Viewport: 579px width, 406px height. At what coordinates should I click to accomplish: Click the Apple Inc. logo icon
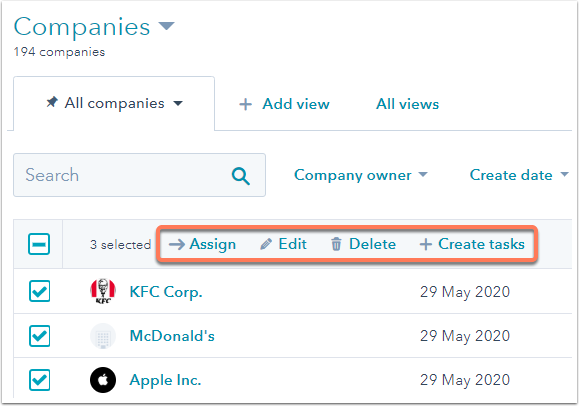click(103, 380)
